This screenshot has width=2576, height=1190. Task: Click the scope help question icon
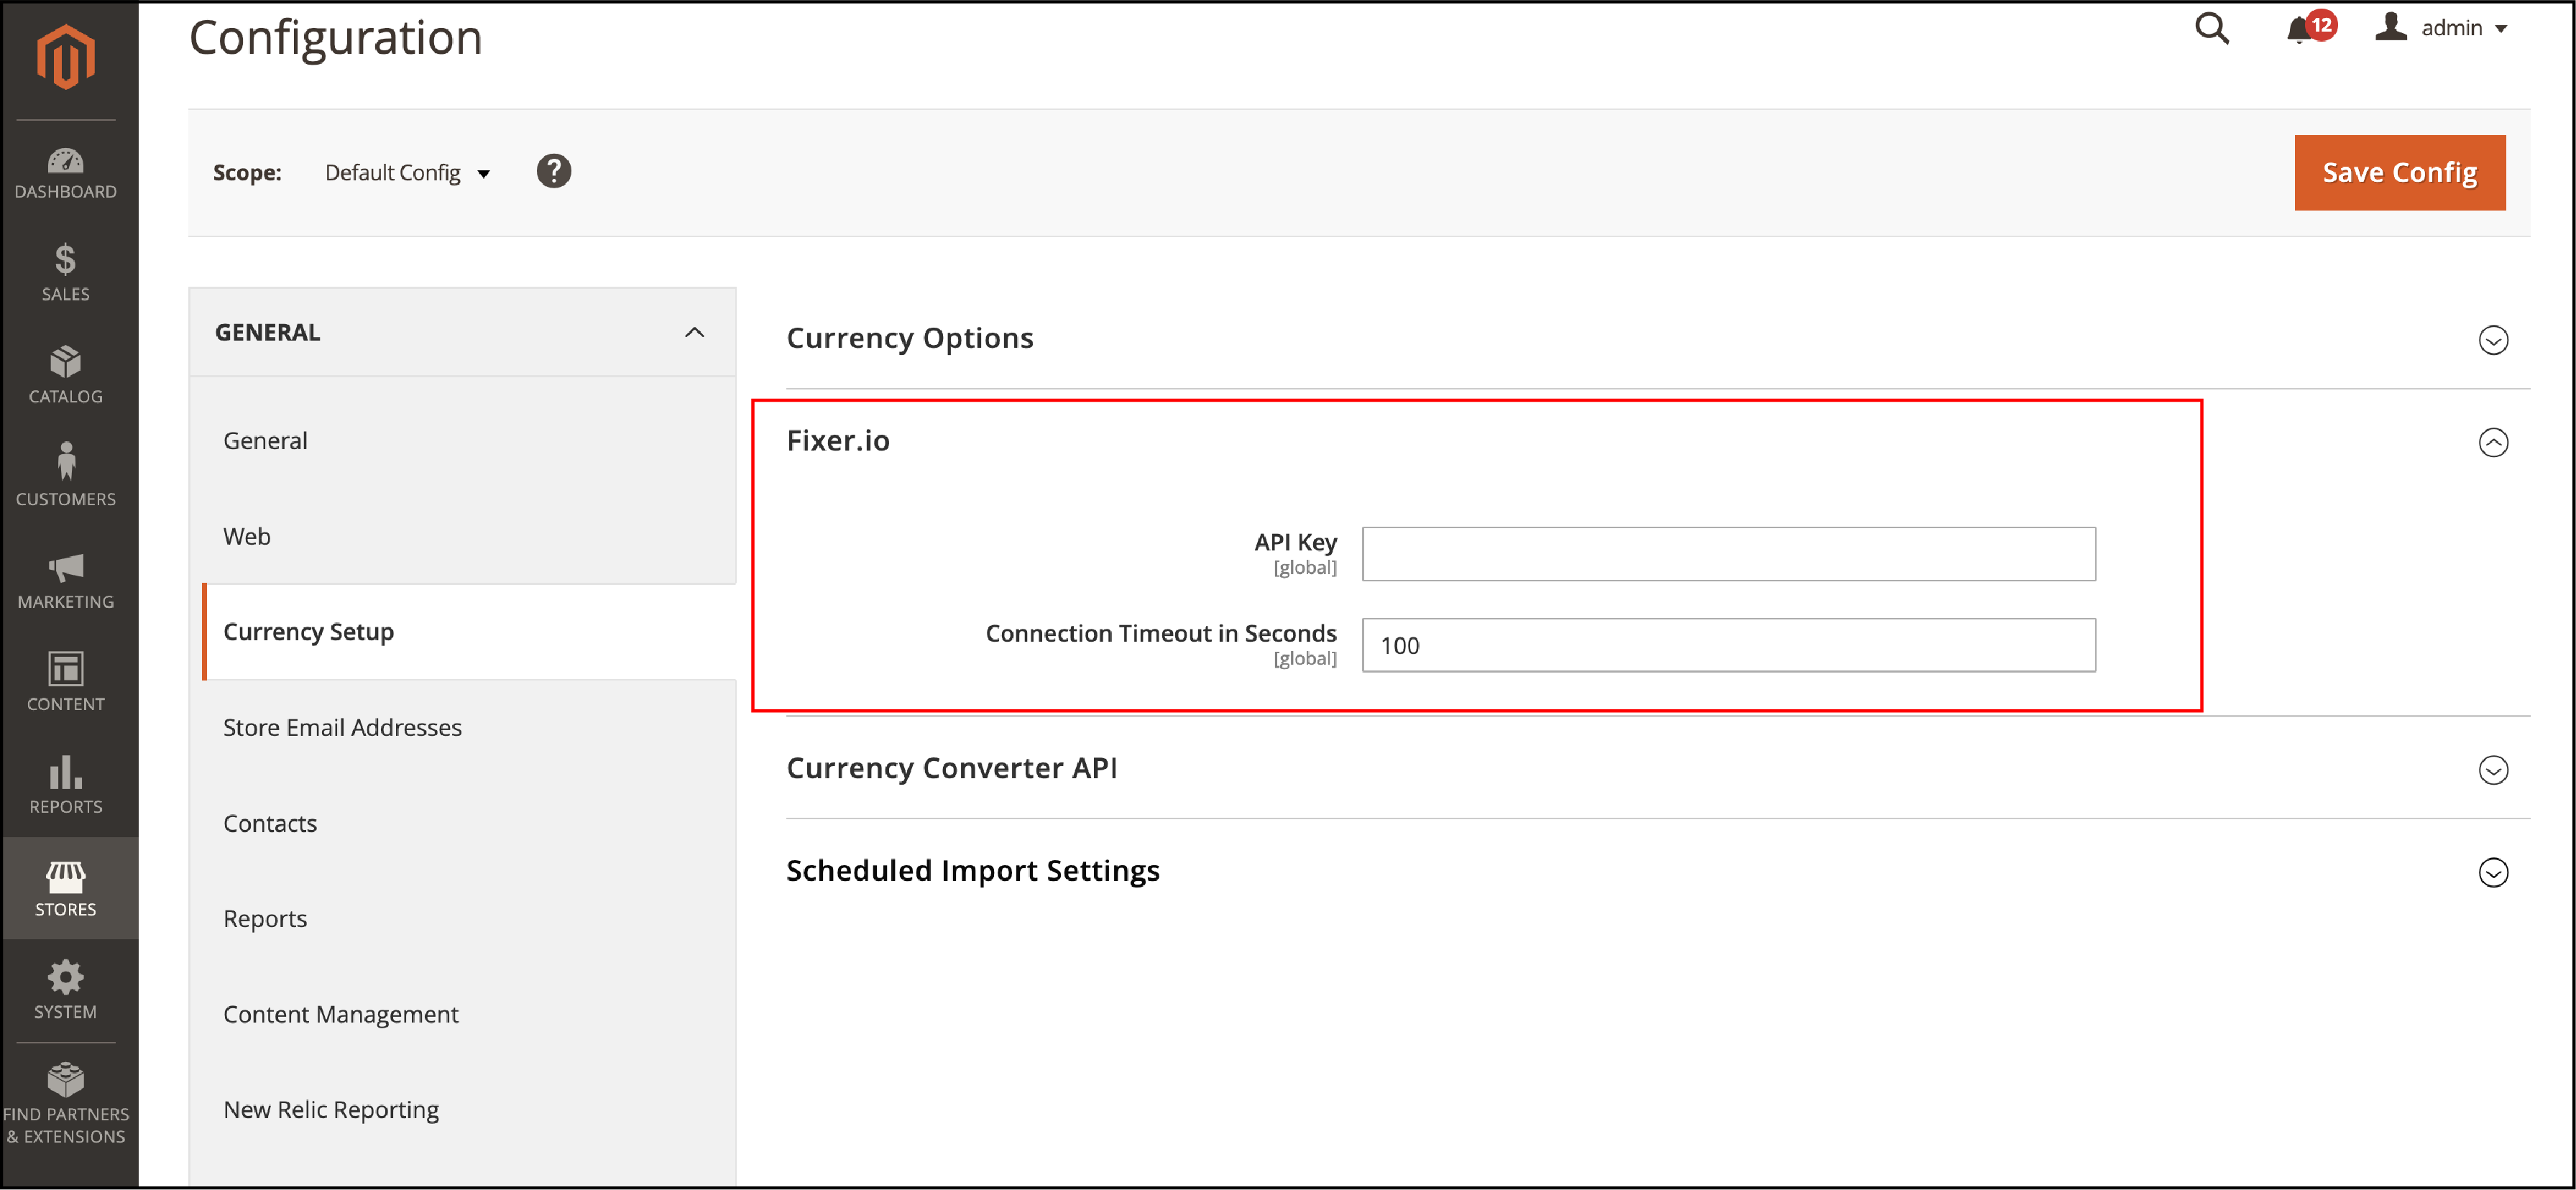coord(553,172)
